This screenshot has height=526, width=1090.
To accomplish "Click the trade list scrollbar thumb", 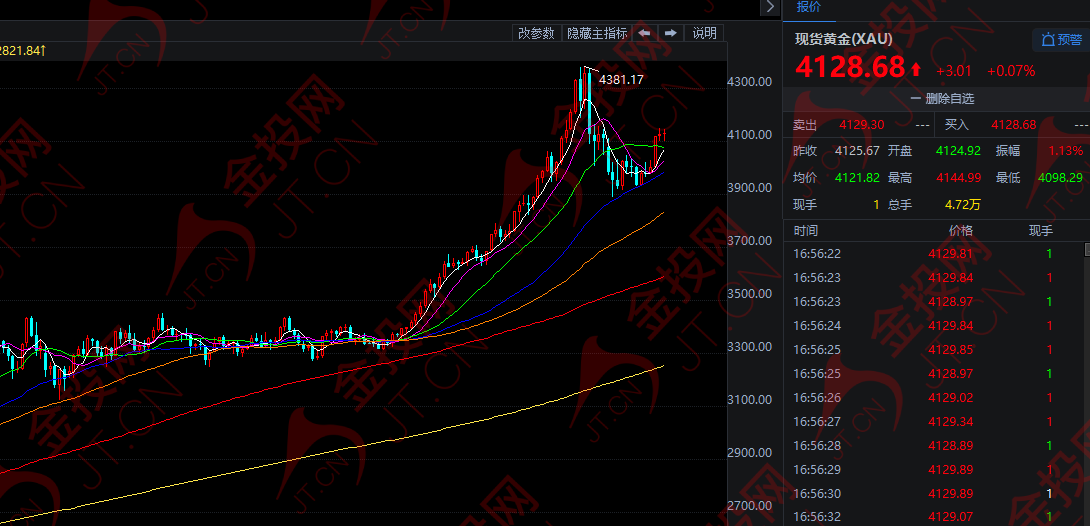I will (x=1087, y=249).
